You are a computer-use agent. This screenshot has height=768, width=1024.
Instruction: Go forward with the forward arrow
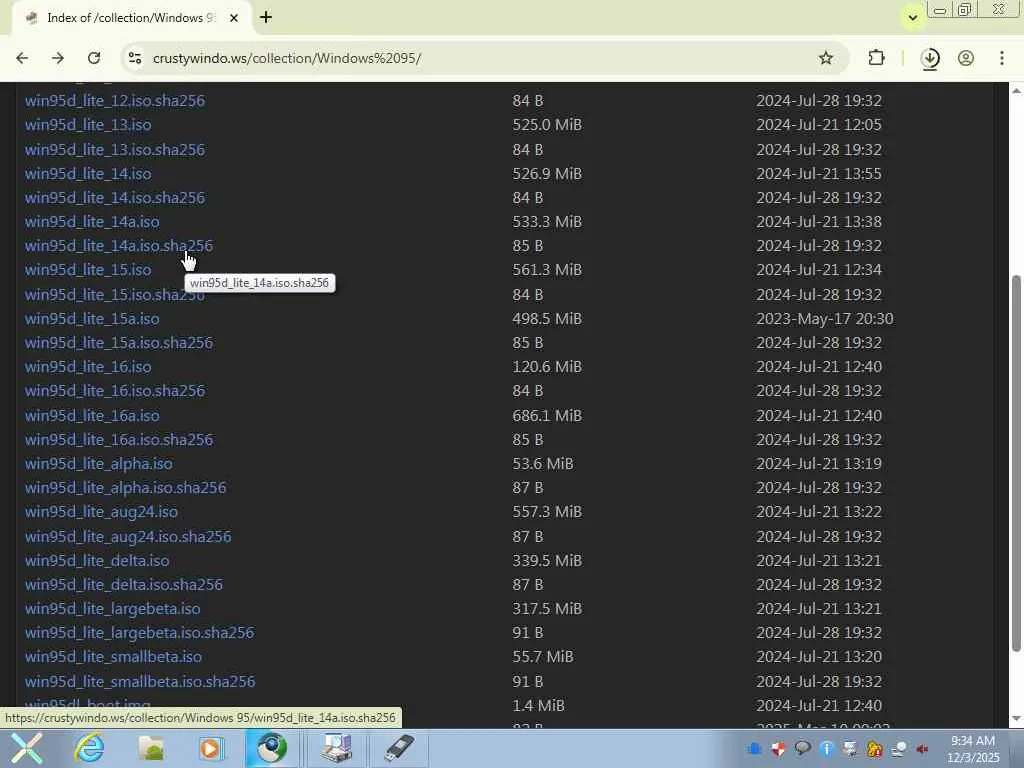(58, 58)
